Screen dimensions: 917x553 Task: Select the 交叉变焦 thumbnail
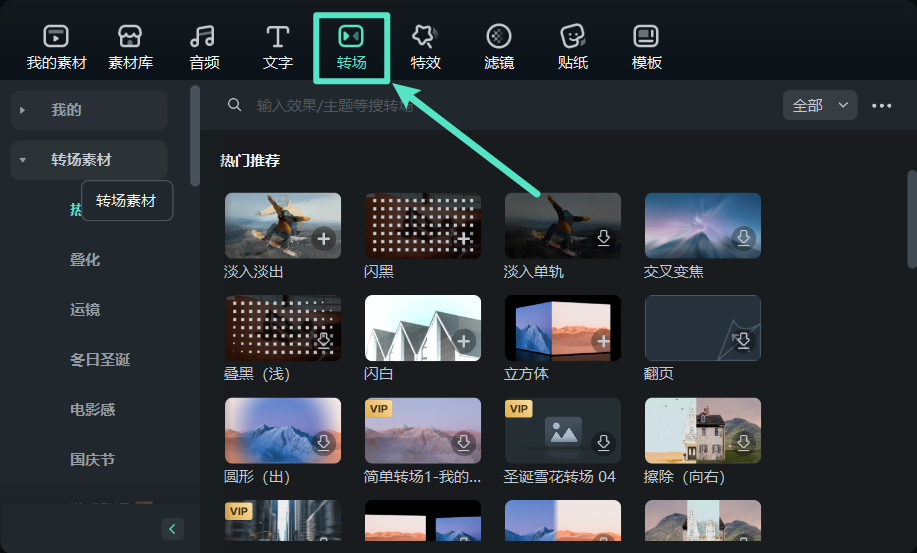pos(703,226)
